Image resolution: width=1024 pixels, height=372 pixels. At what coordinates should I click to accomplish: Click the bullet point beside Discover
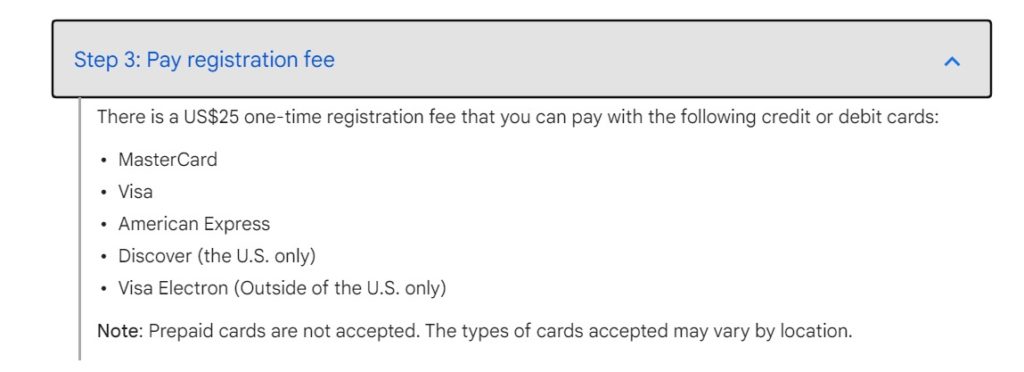tap(103, 256)
